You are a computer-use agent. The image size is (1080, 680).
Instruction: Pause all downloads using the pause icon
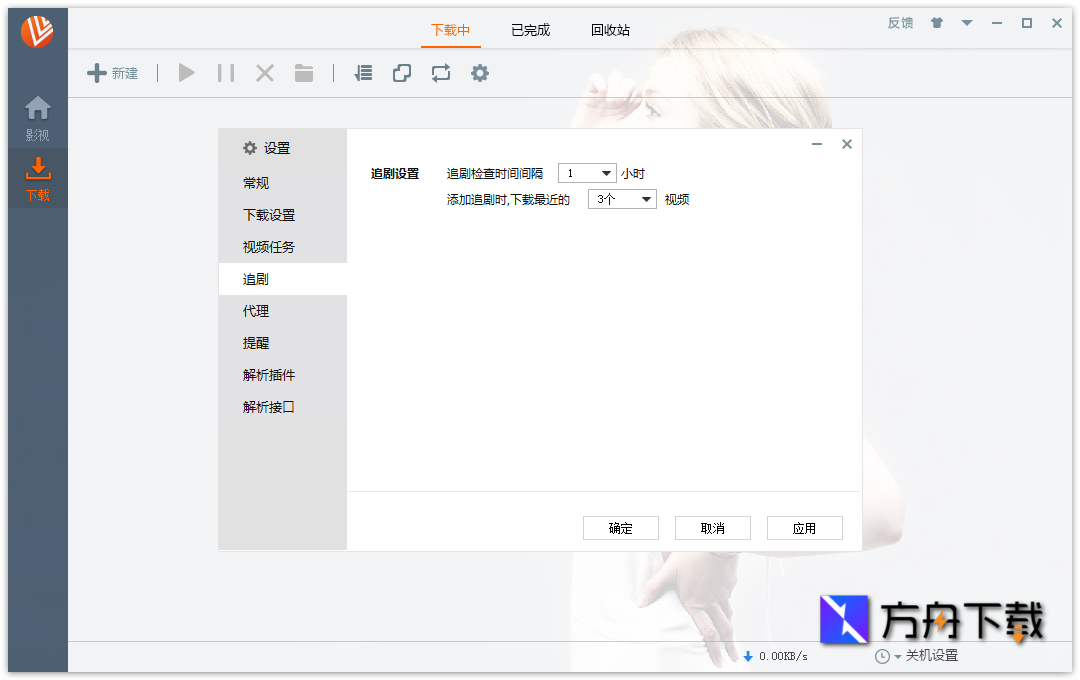225,72
